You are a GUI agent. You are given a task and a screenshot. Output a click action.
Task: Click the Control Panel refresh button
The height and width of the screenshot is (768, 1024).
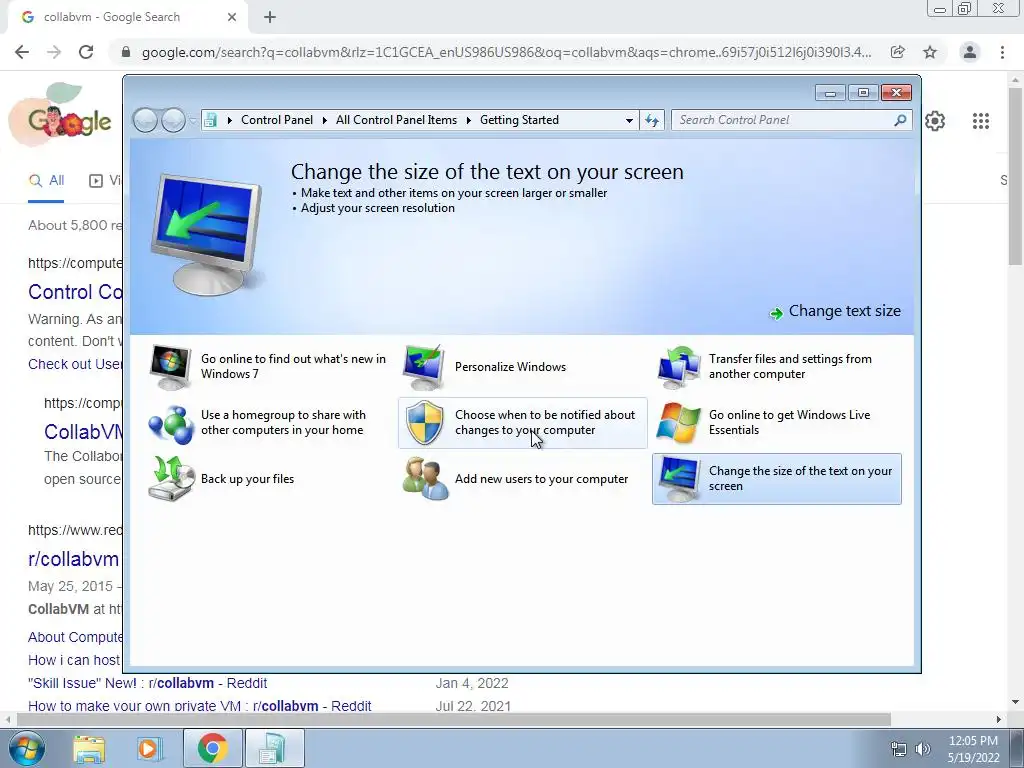pos(652,120)
